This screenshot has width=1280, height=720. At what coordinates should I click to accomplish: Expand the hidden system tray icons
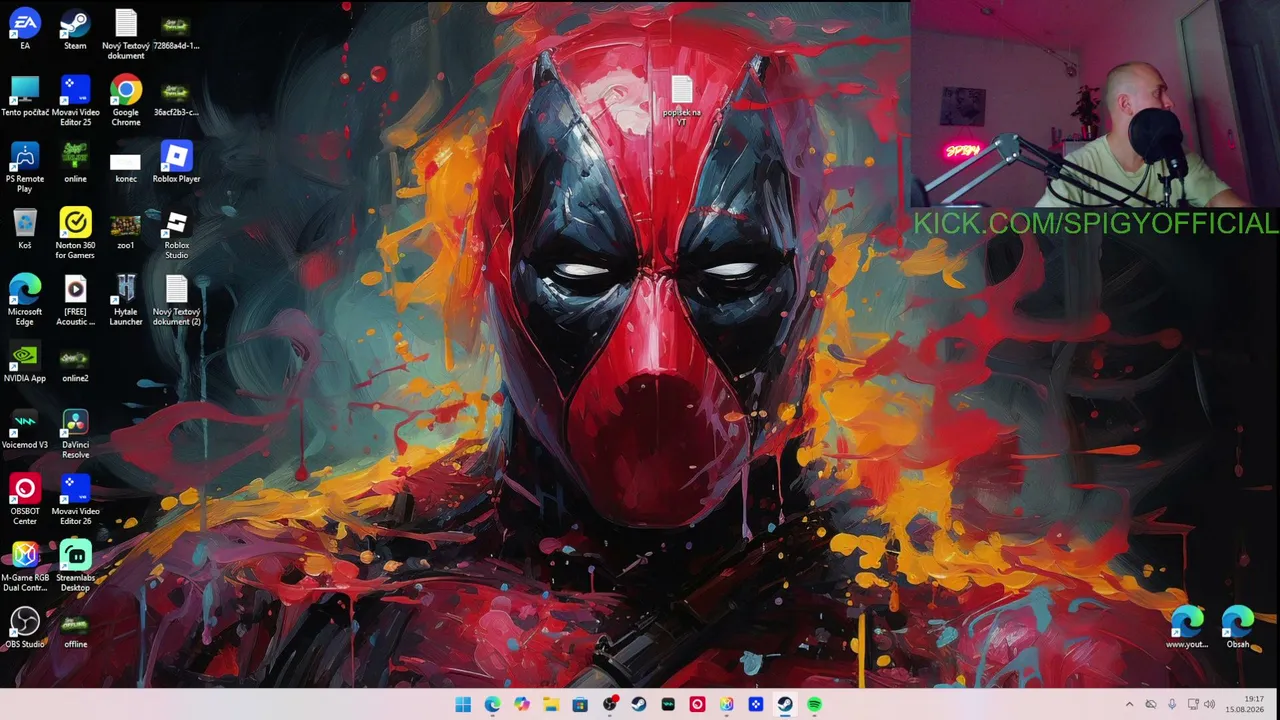[1130, 705]
